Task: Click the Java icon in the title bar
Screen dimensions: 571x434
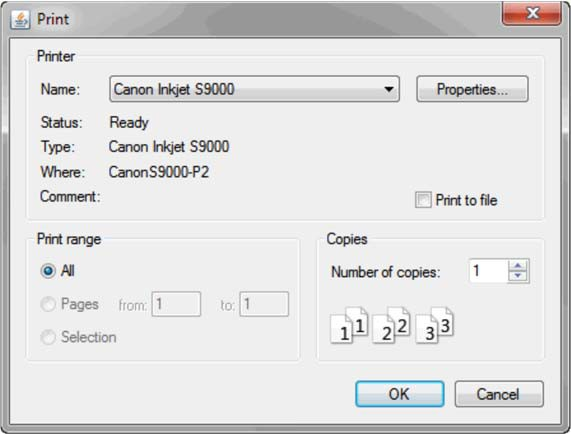Action: [20, 19]
